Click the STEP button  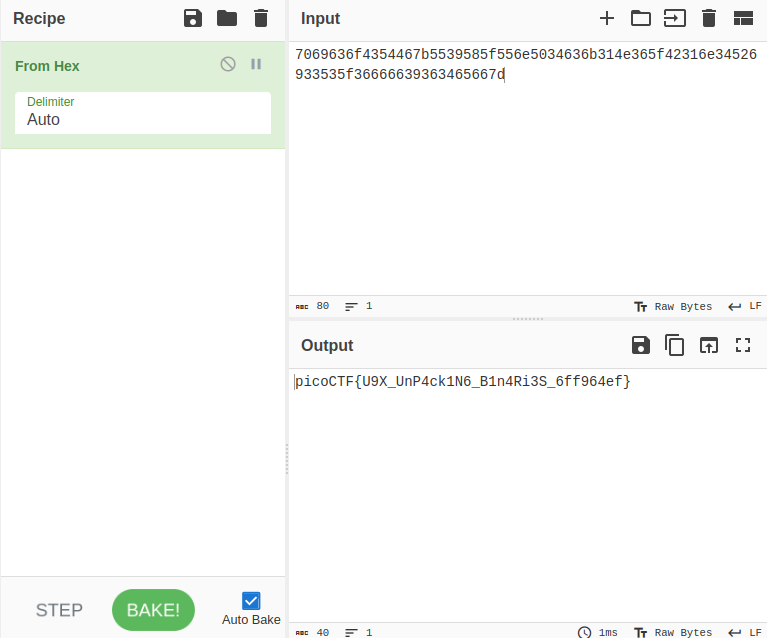59,610
